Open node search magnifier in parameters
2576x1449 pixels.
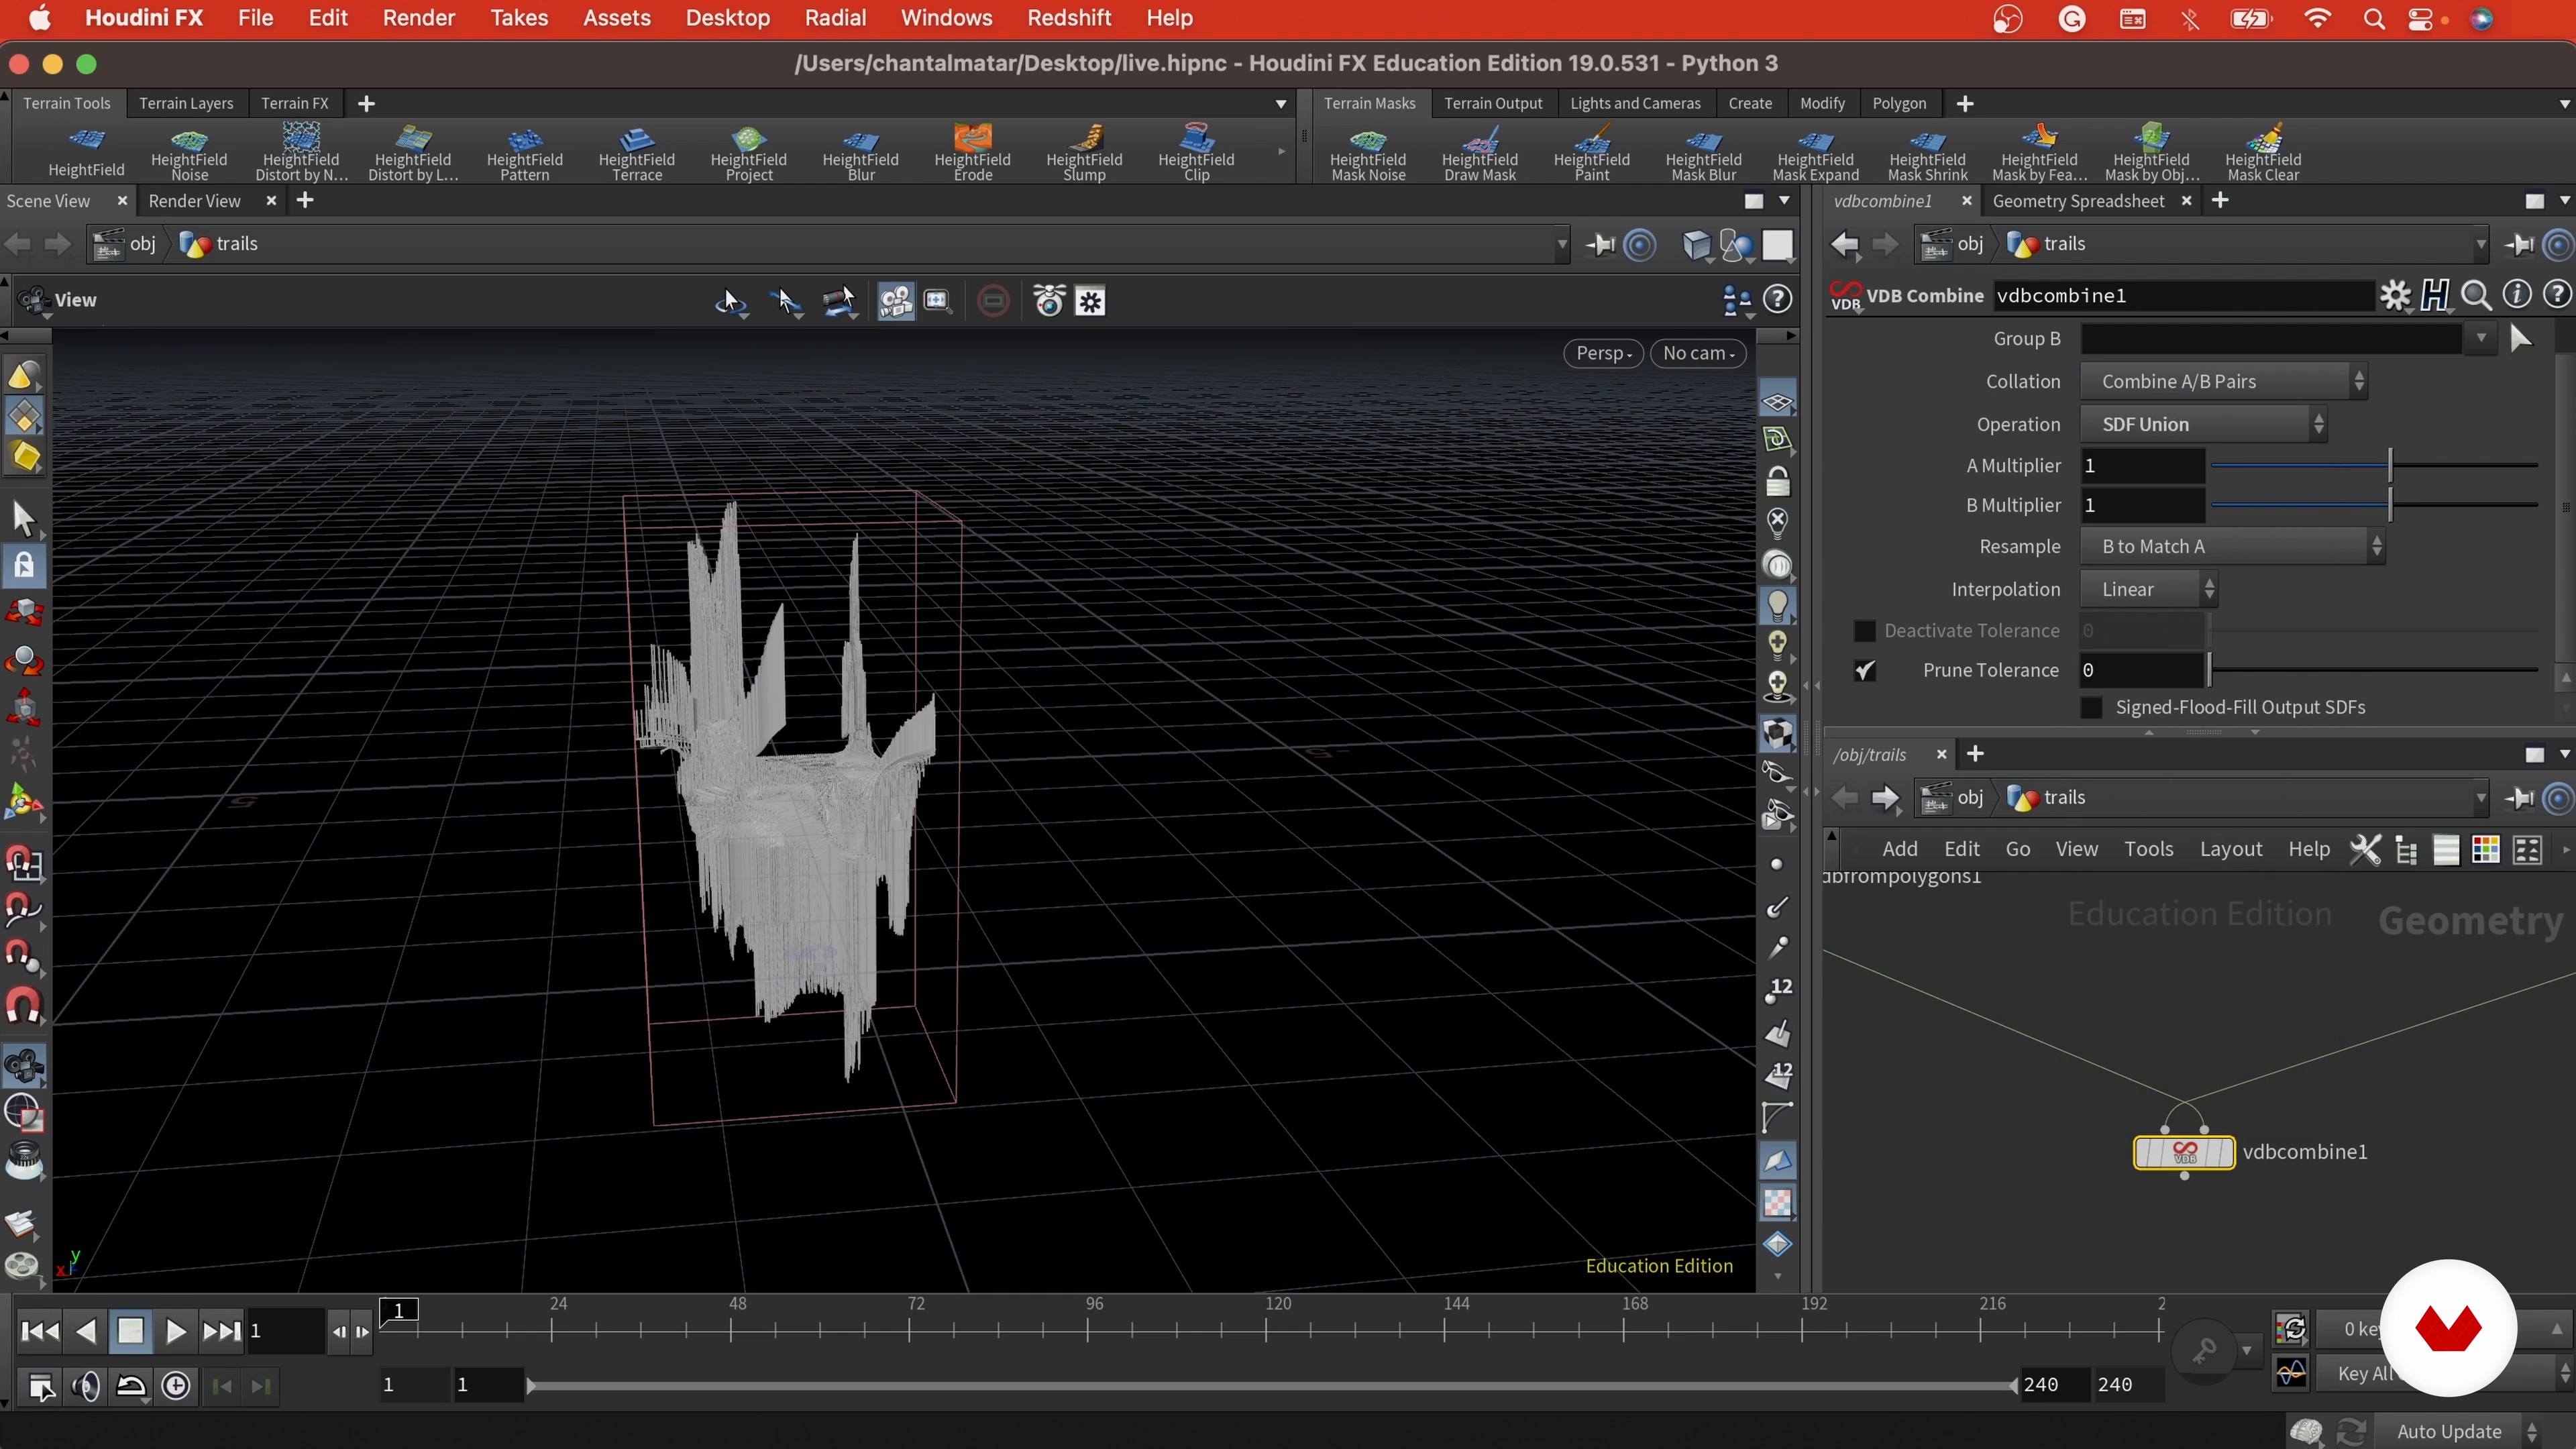pyautogui.click(x=2476, y=295)
